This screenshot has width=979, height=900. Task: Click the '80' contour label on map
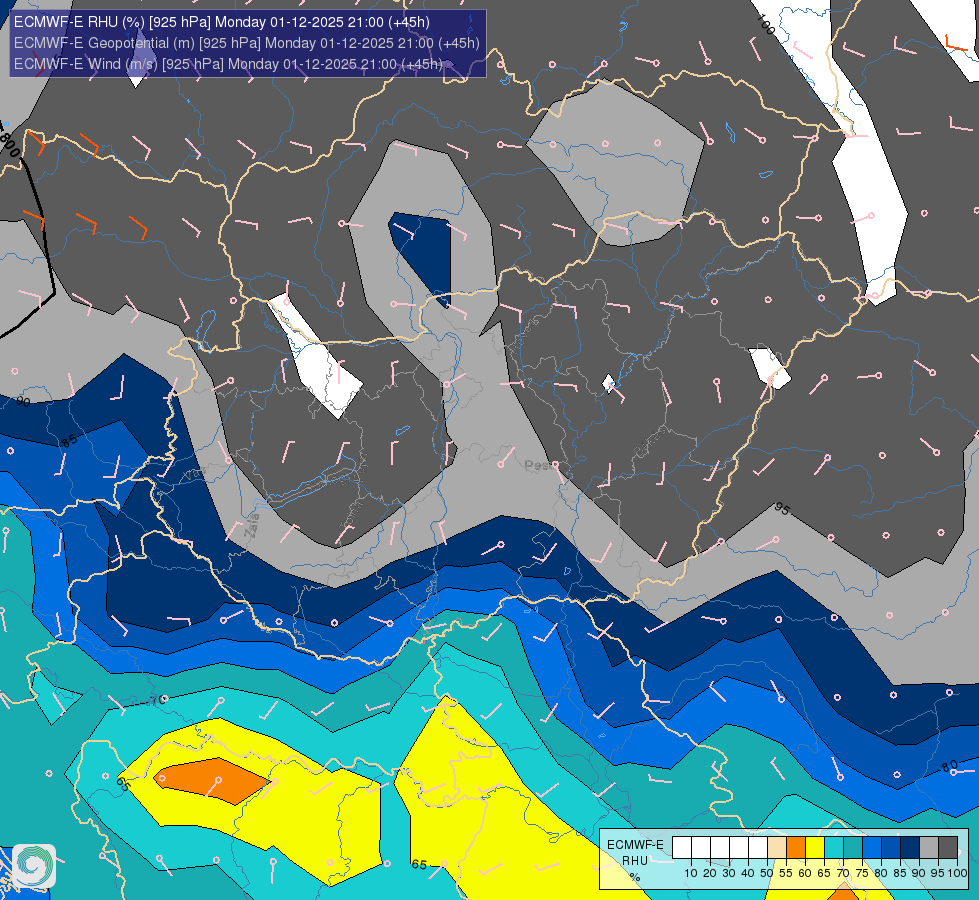(x=949, y=766)
